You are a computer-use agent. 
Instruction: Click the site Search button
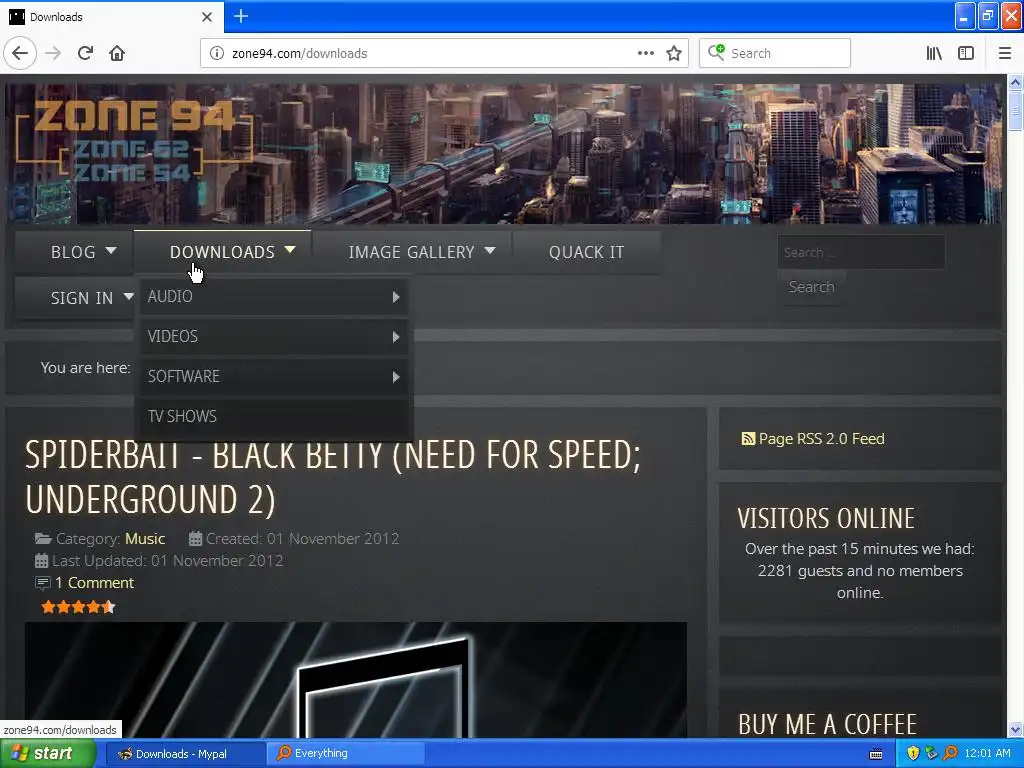pos(811,287)
